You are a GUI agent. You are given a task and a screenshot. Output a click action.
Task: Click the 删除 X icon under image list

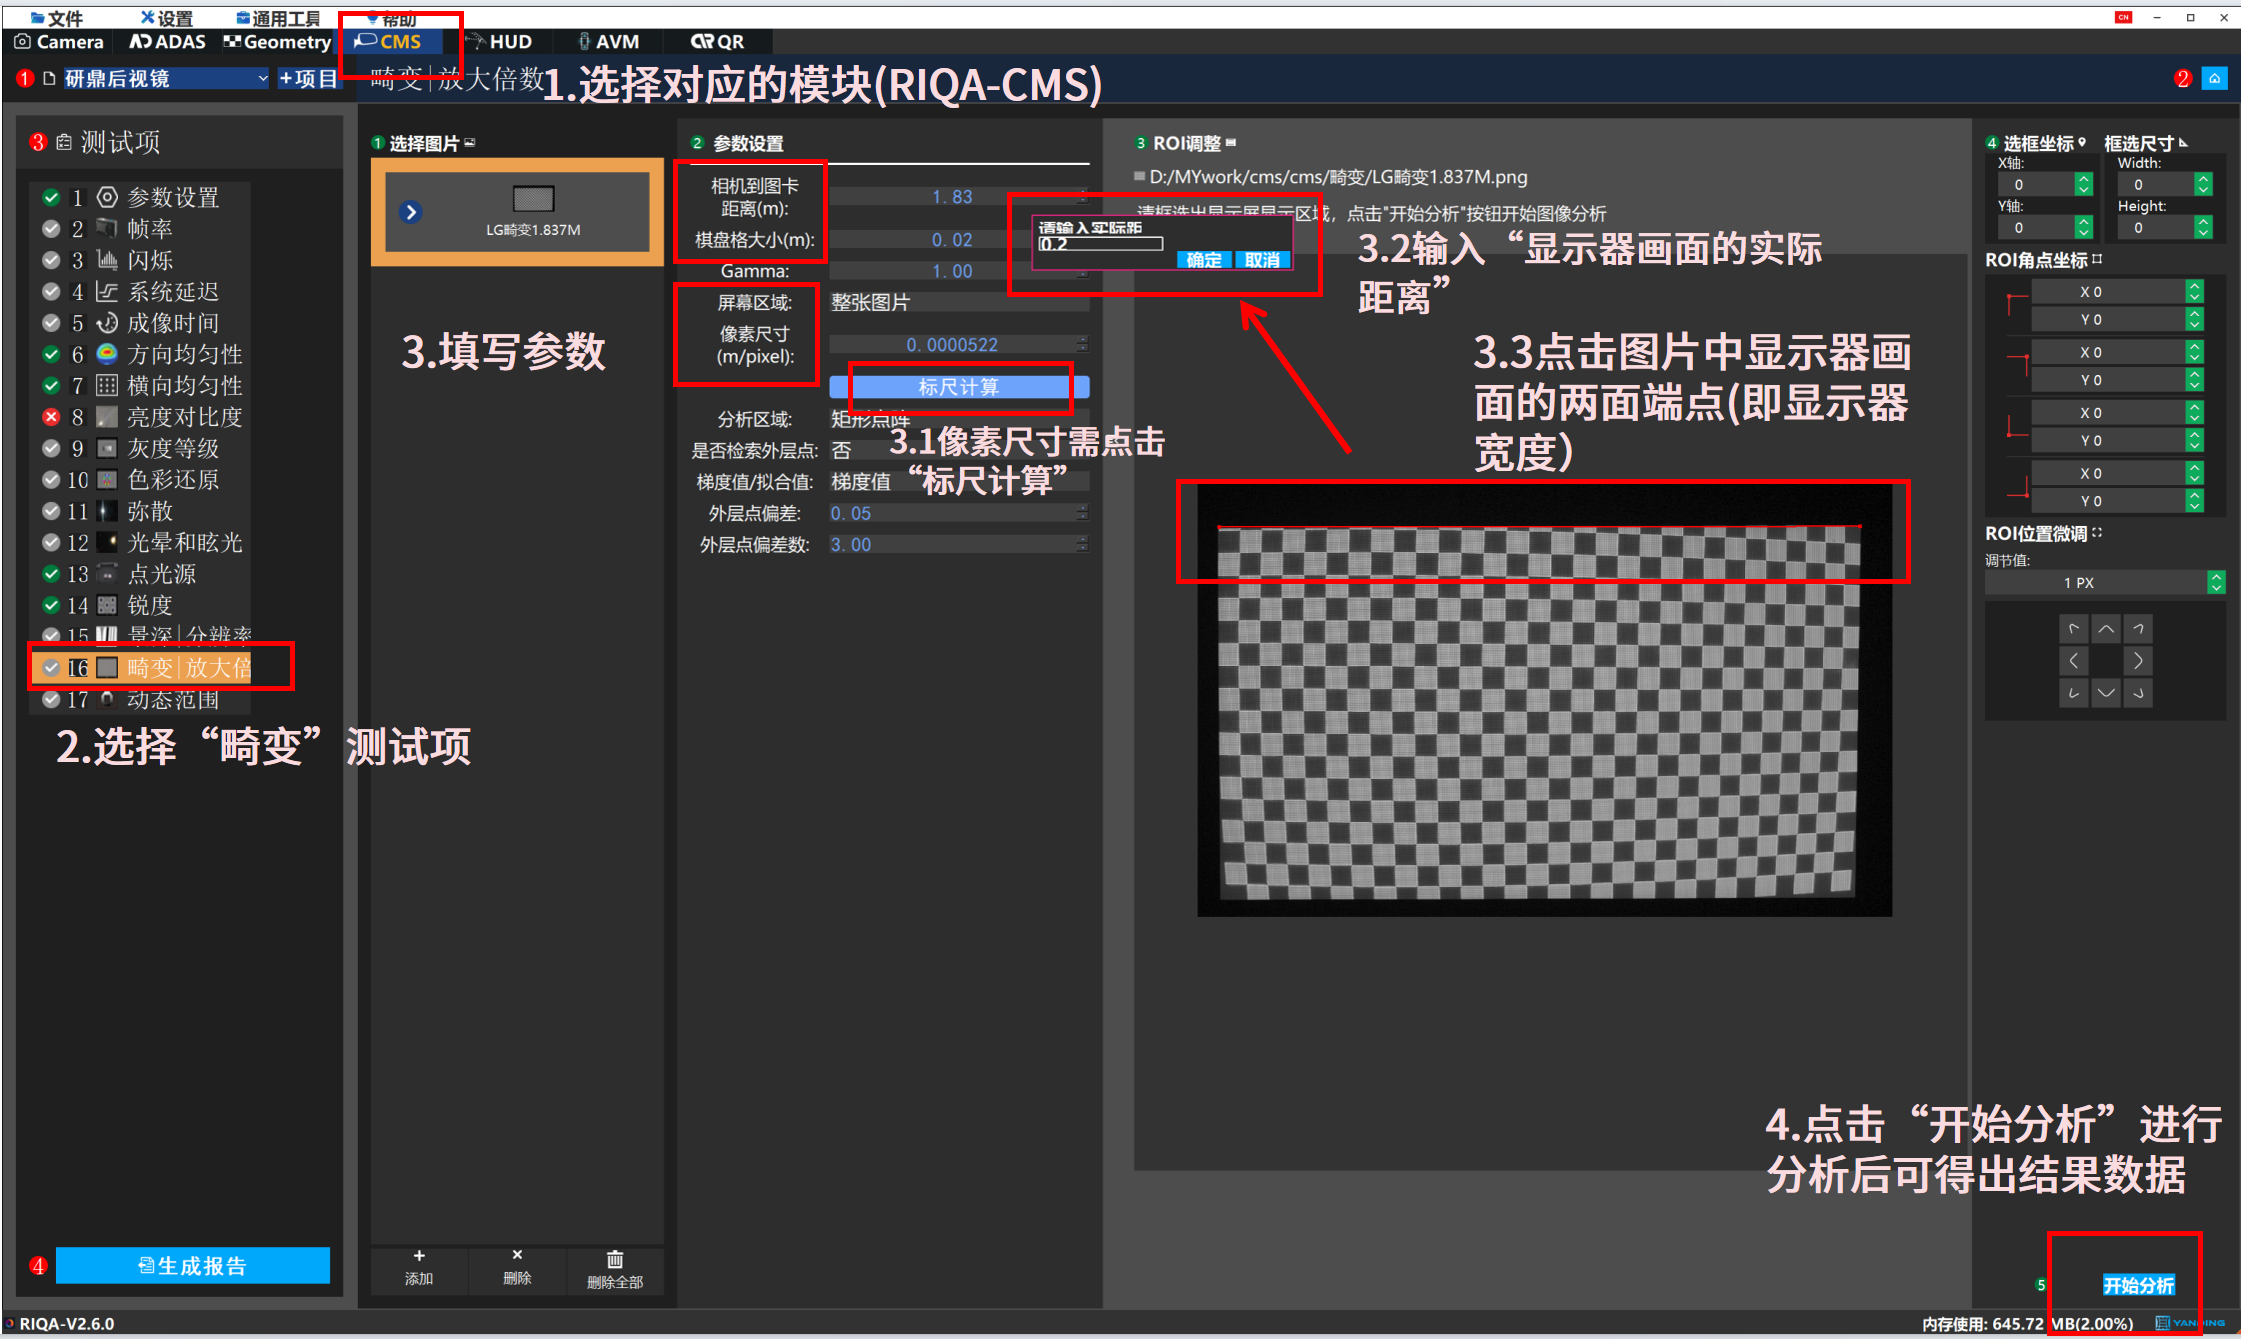(517, 1255)
